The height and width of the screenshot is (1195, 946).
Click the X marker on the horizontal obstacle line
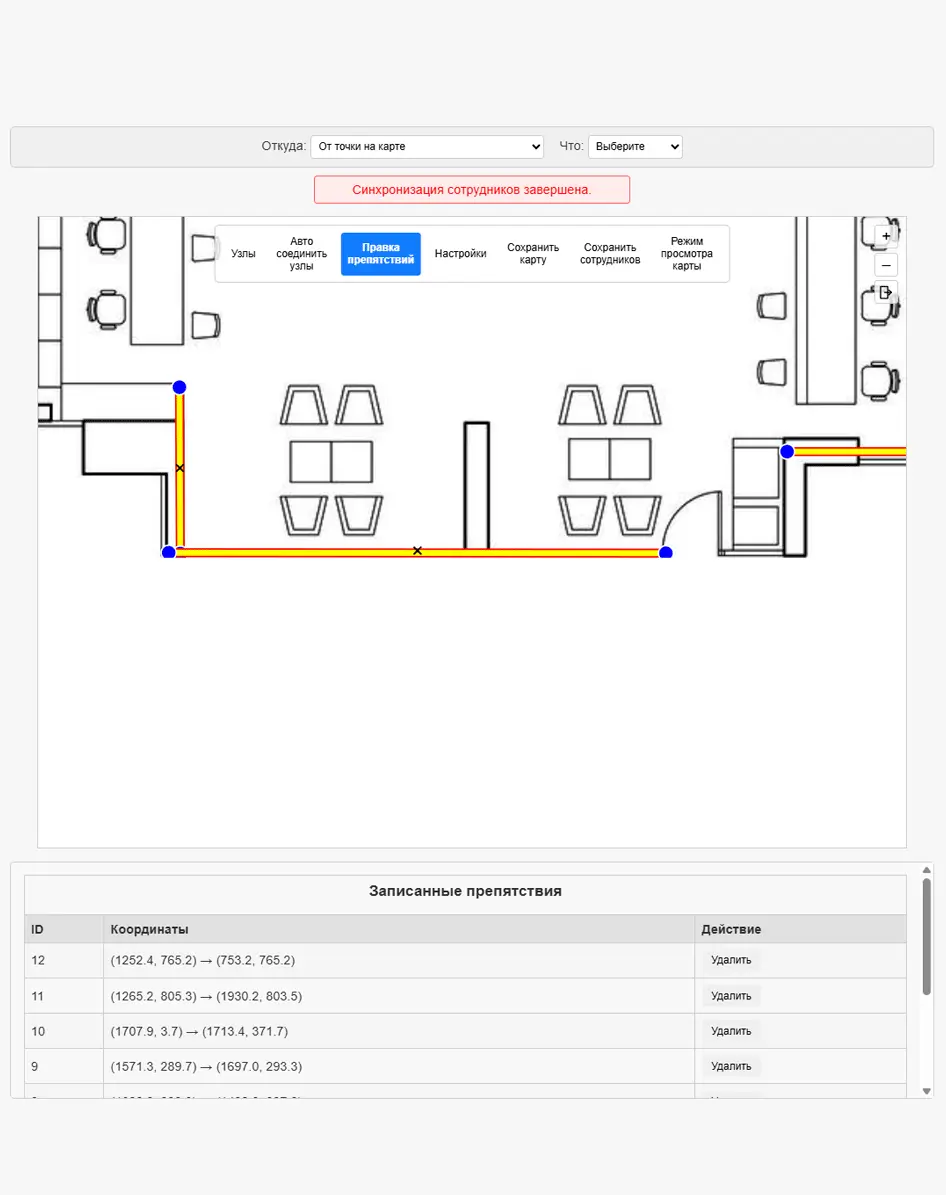[x=417, y=551]
